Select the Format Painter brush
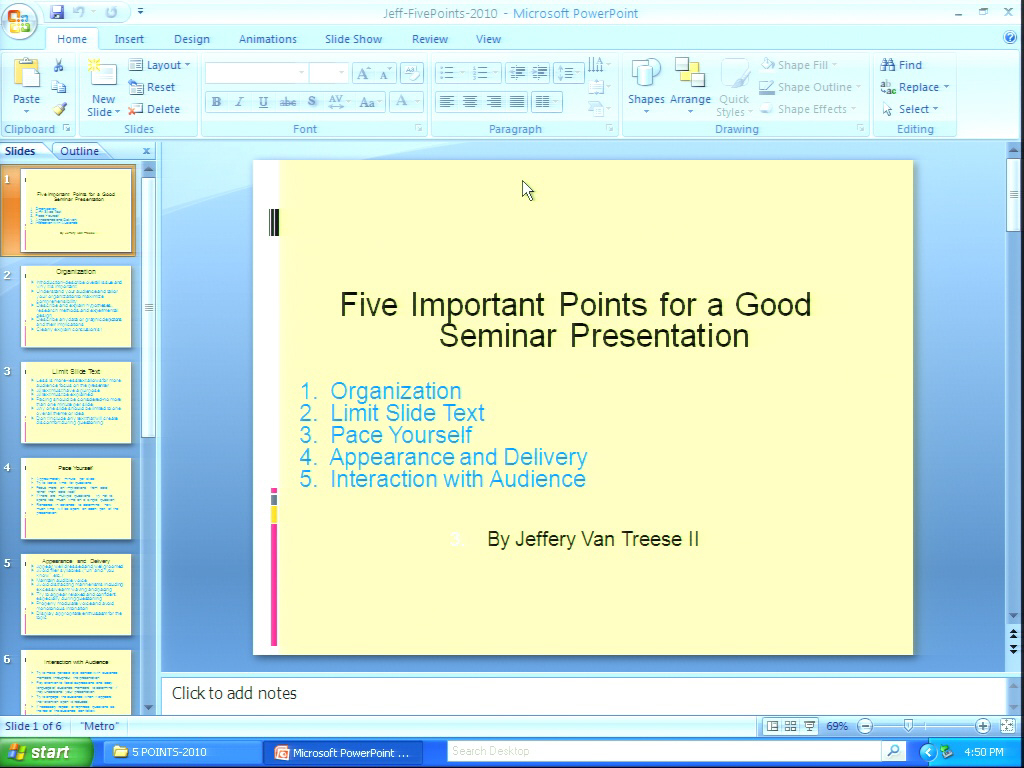 tap(59, 108)
